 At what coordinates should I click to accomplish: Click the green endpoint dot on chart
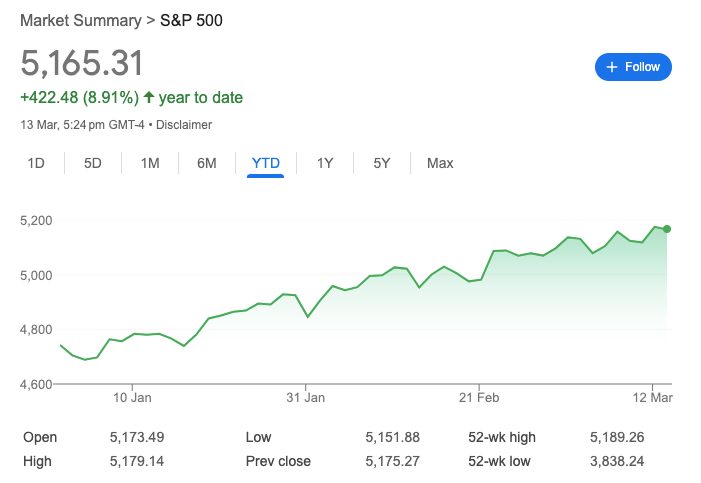pos(667,229)
